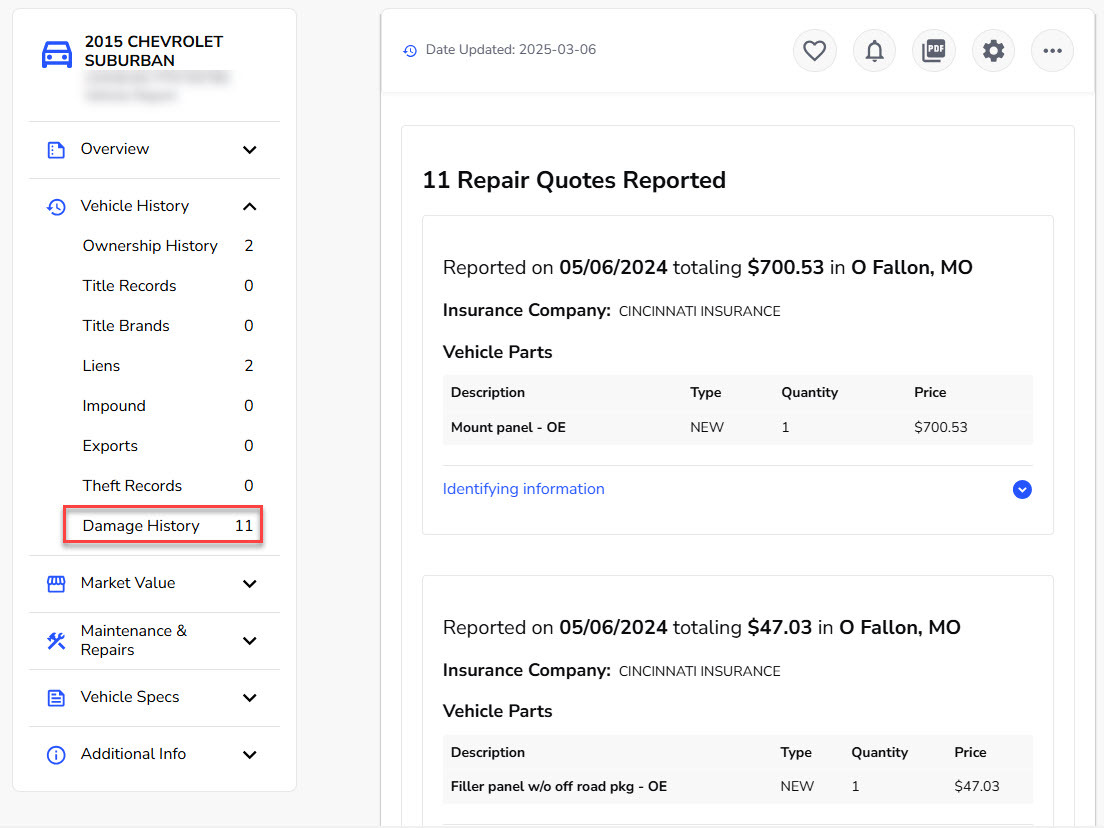This screenshot has height=828, width=1104.
Task: Click the Ownership History count 2
Action: click(249, 246)
